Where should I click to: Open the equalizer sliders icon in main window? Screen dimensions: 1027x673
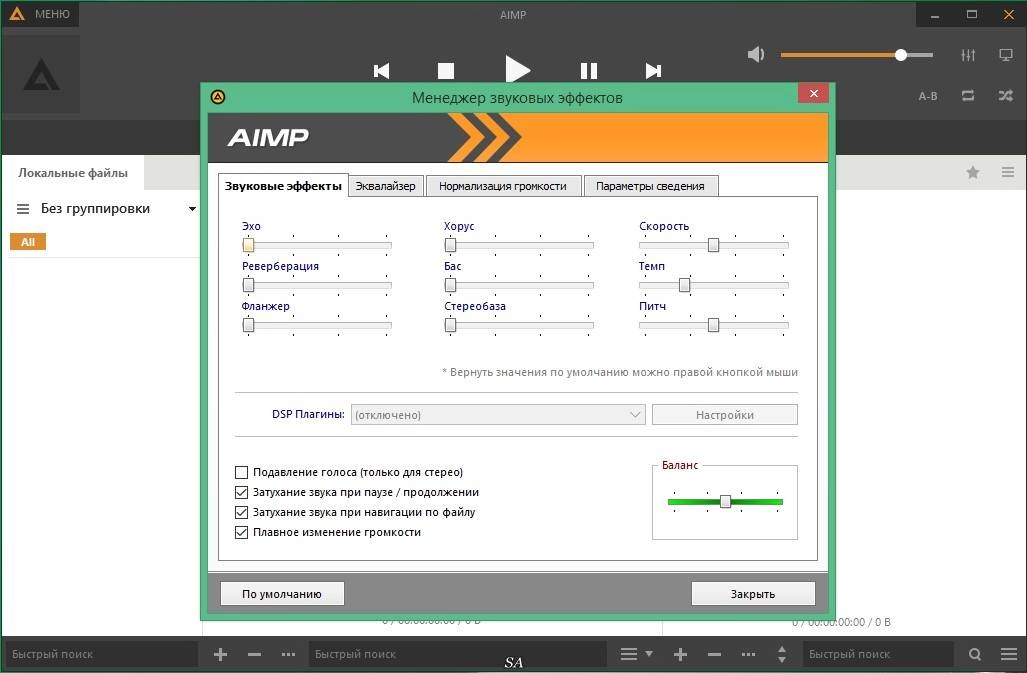[968, 55]
